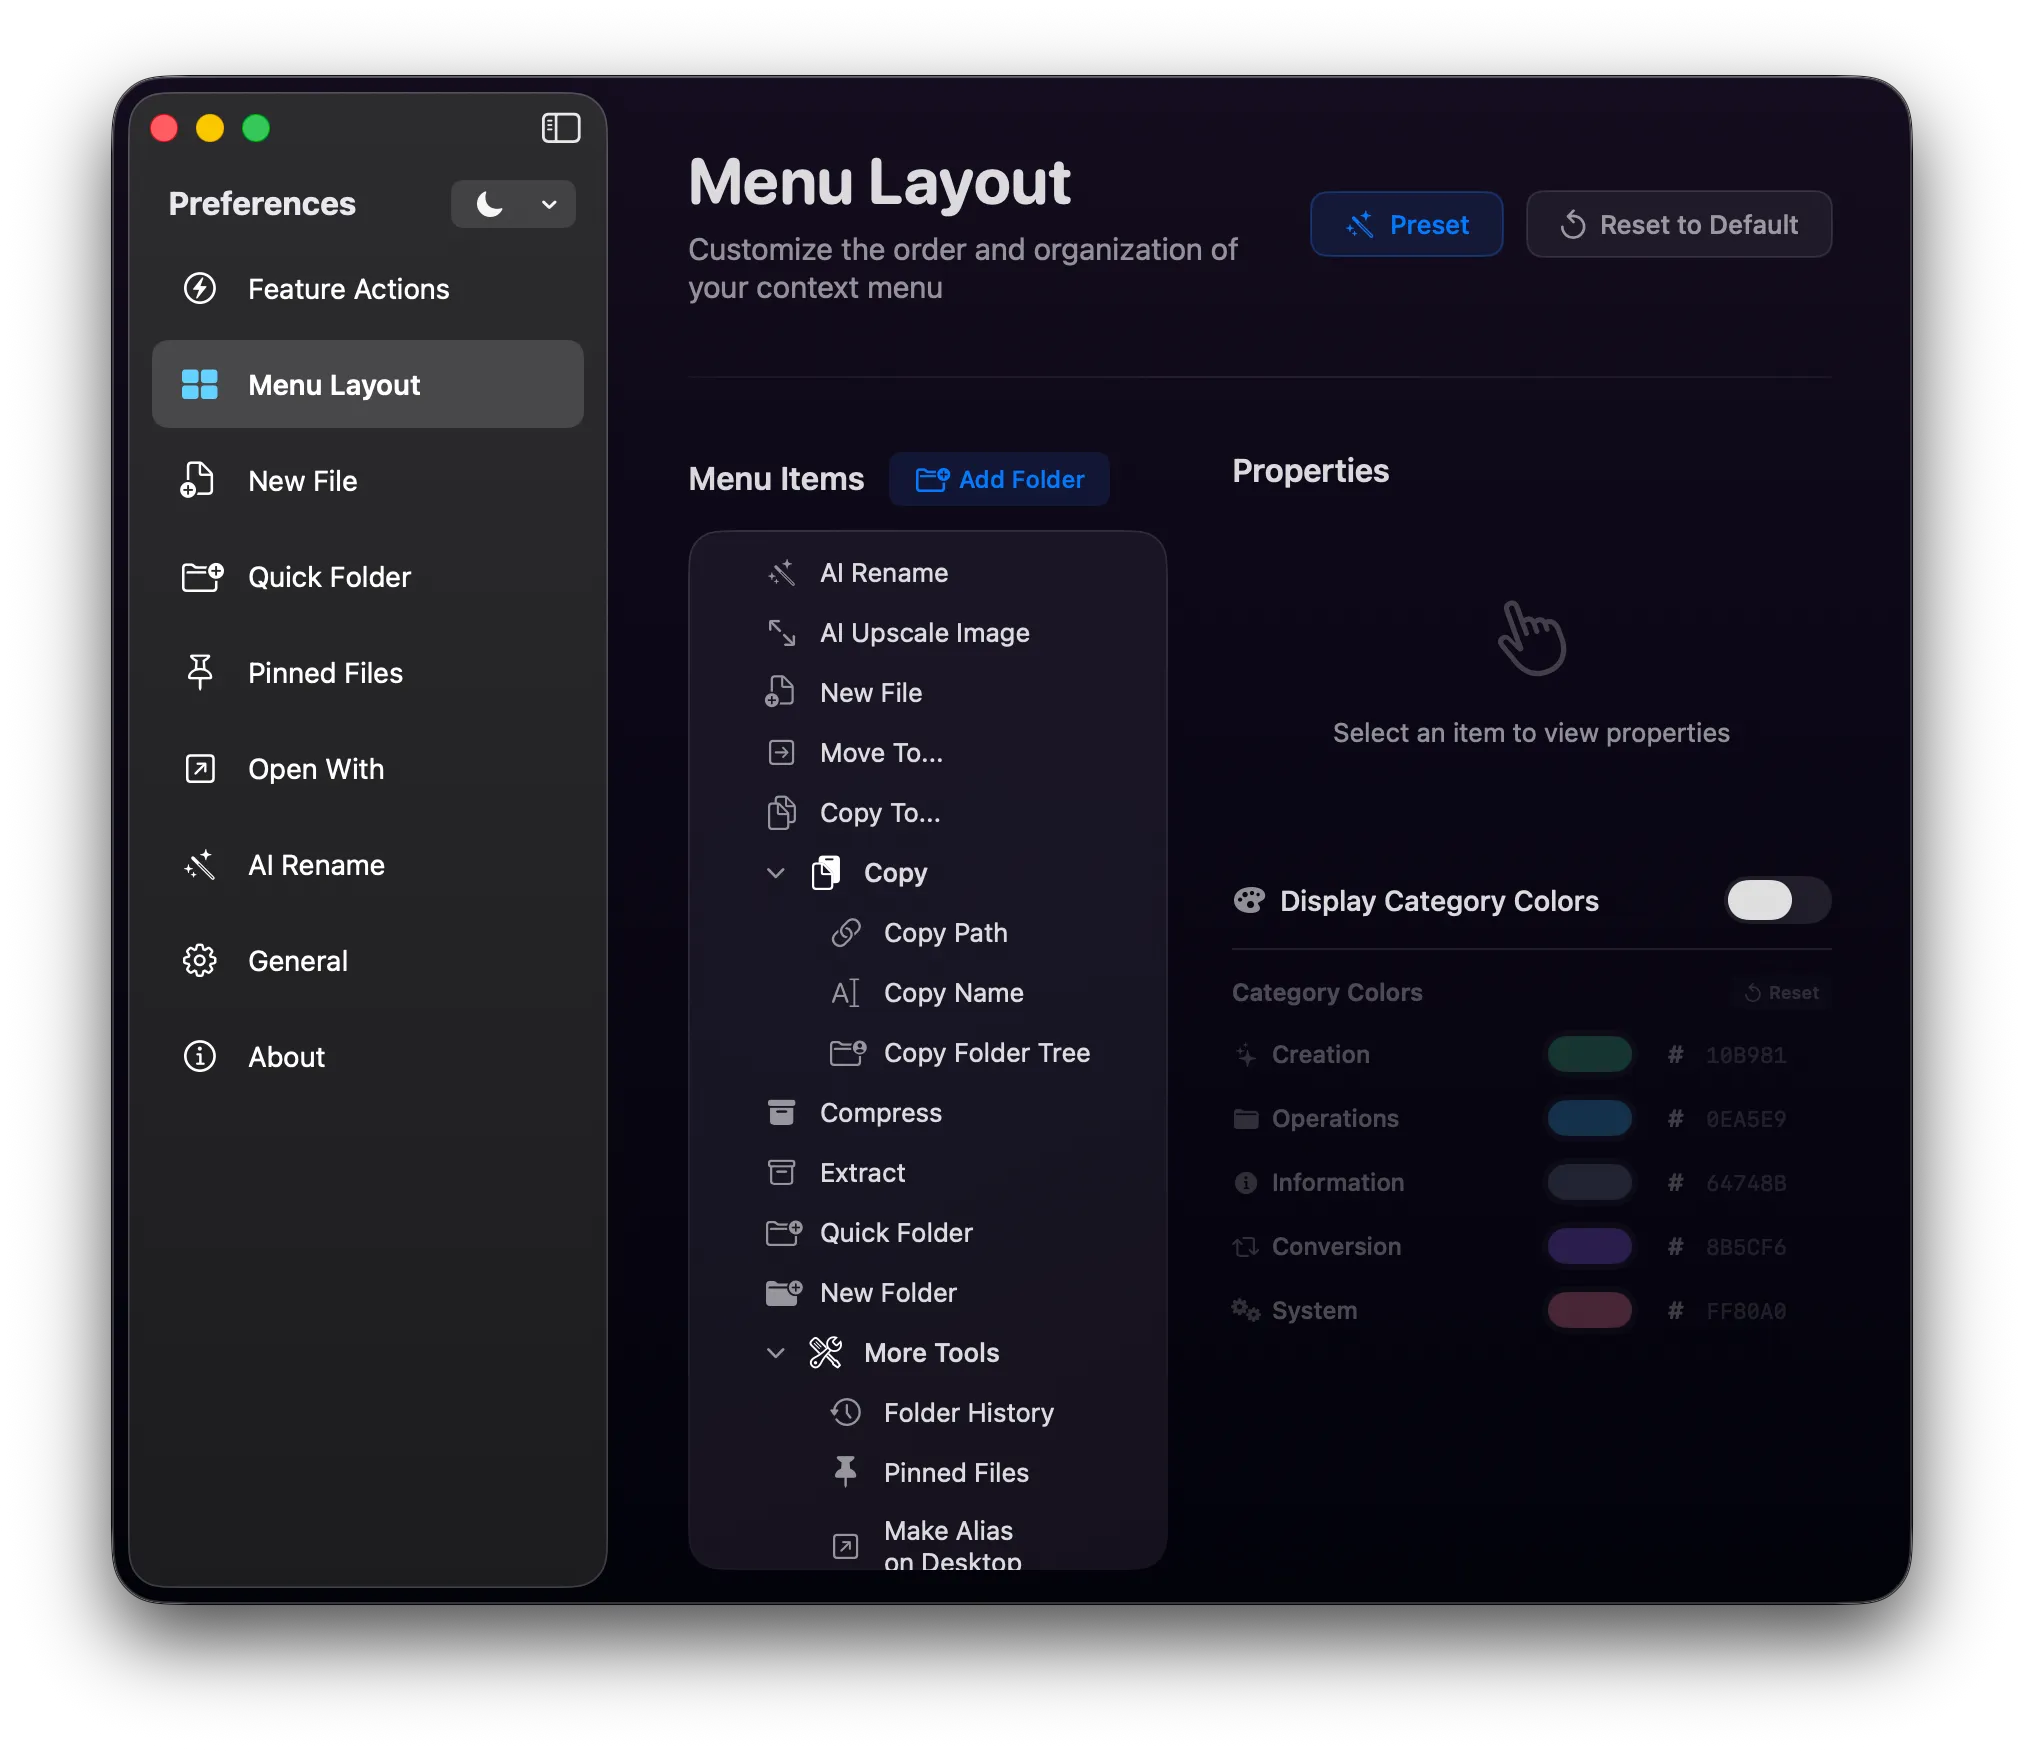Viewport: 2024px width, 1752px height.
Task: Click the System pink color swatch
Action: 1590,1311
